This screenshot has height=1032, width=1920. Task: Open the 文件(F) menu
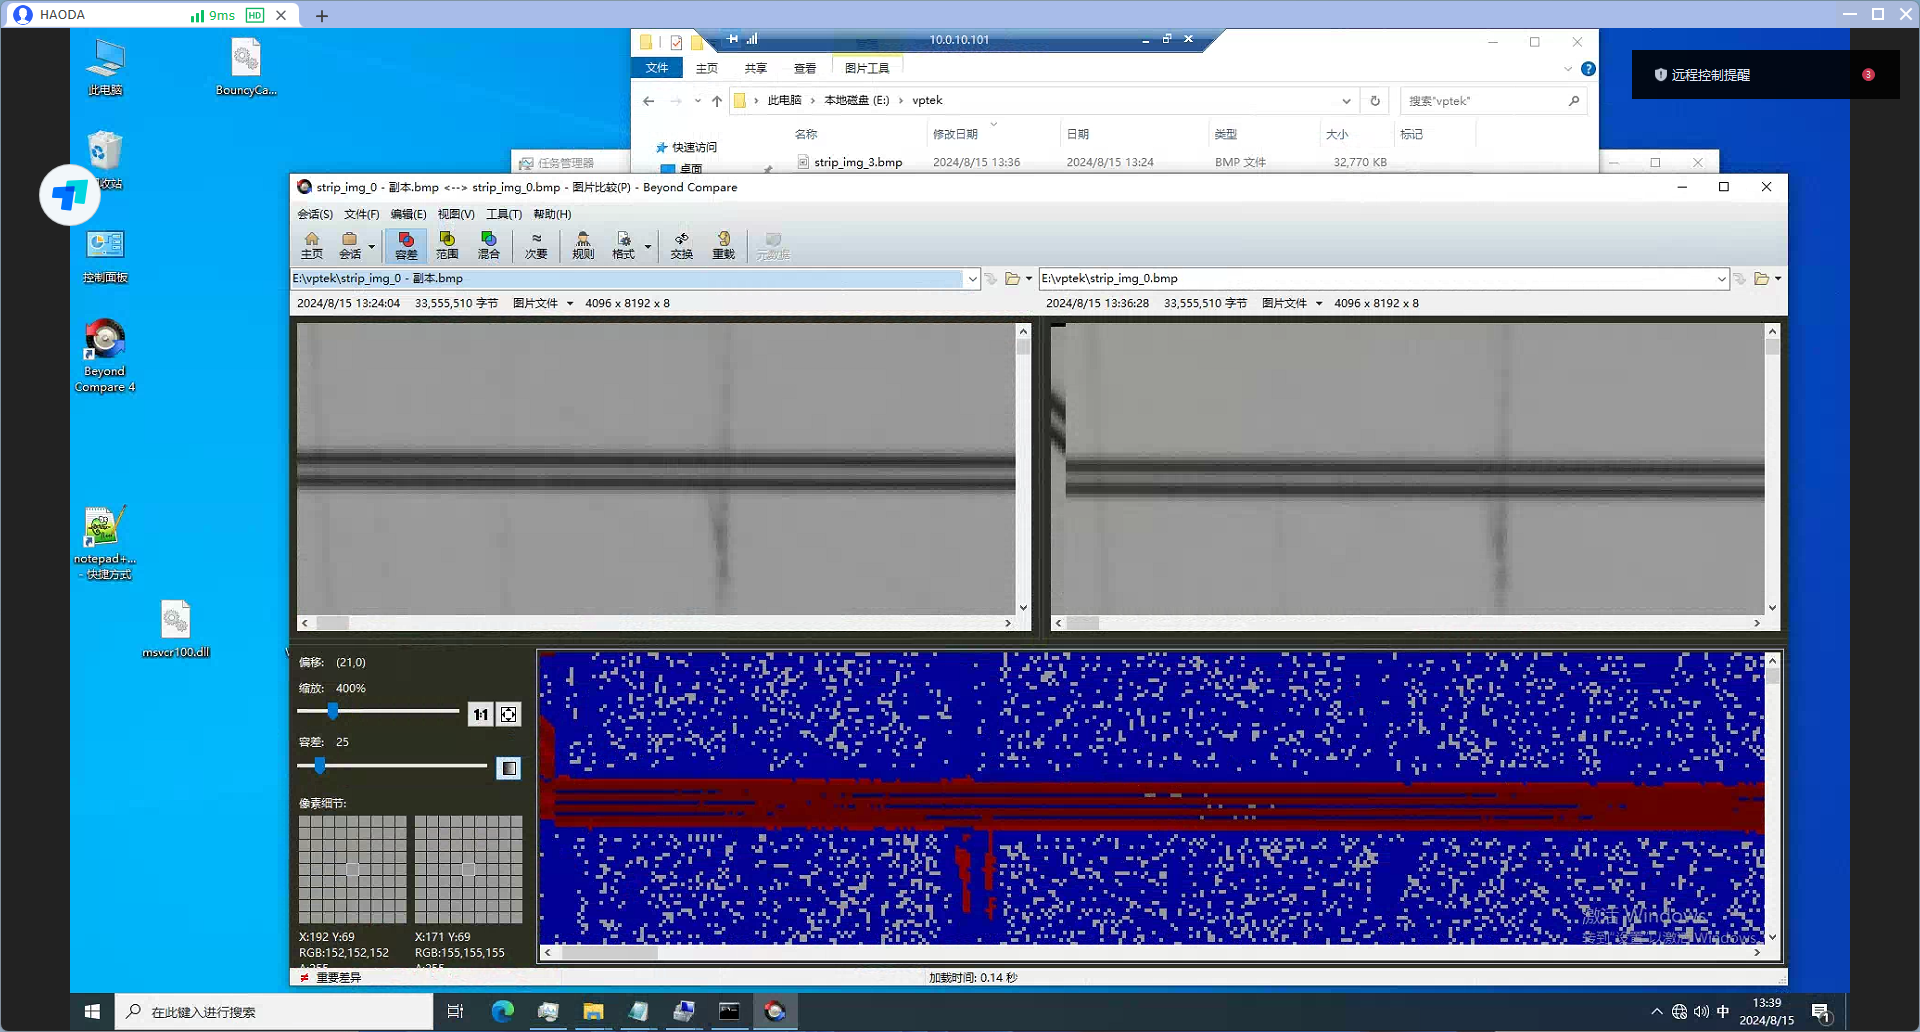[x=362, y=214]
